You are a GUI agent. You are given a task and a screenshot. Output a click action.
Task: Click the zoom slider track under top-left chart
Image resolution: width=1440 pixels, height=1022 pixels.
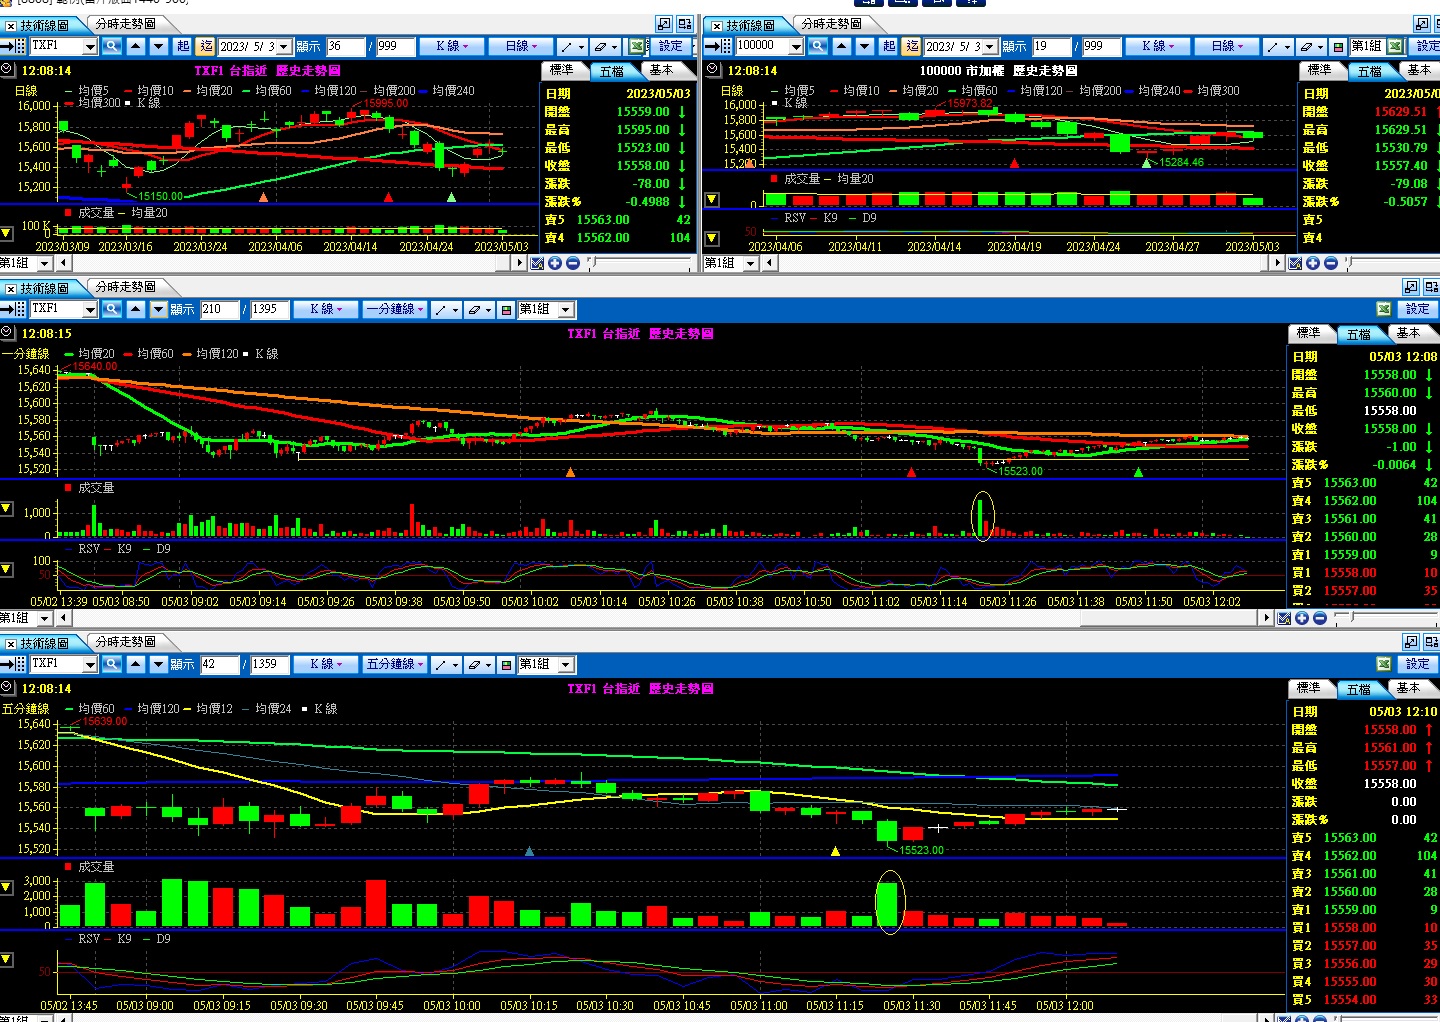pos(640,263)
